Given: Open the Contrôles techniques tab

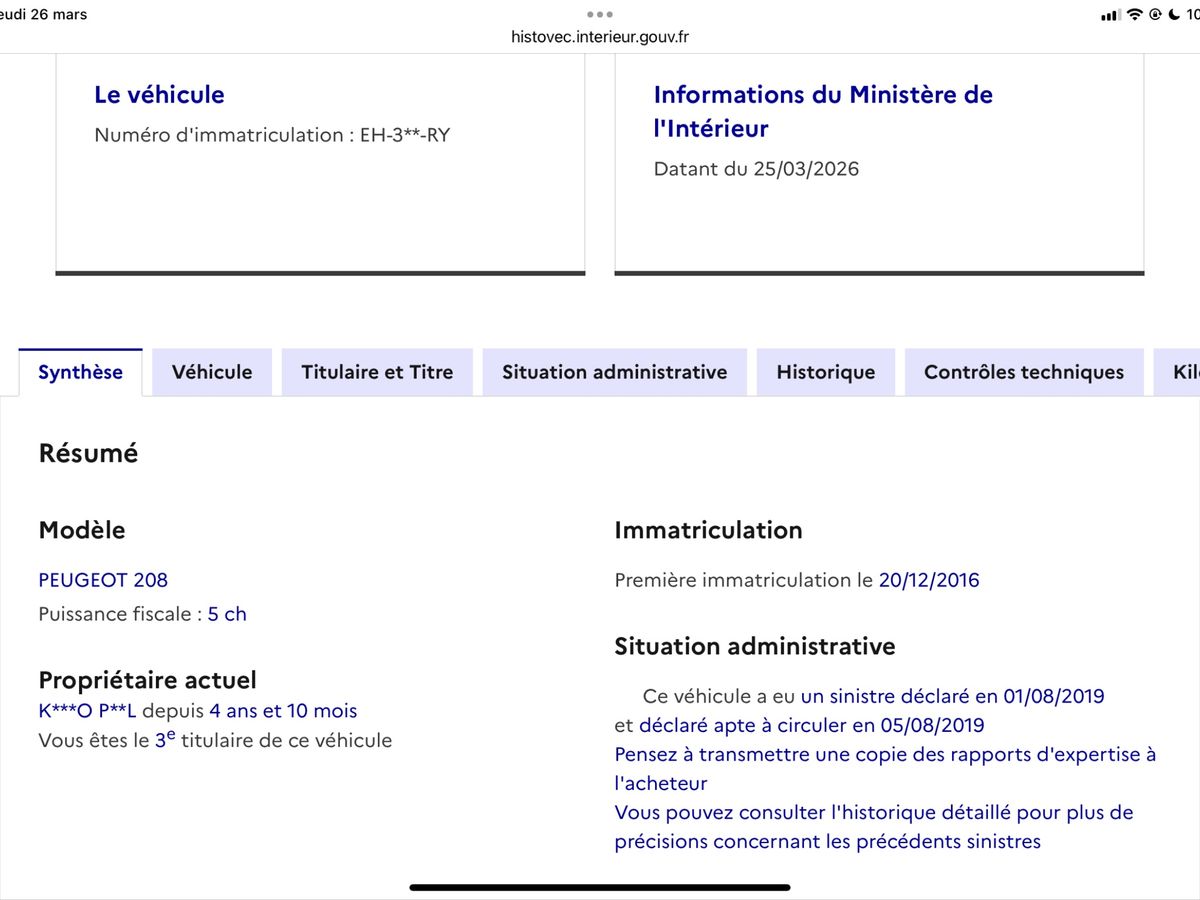Looking at the screenshot, I should click(x=1024, y=372).
